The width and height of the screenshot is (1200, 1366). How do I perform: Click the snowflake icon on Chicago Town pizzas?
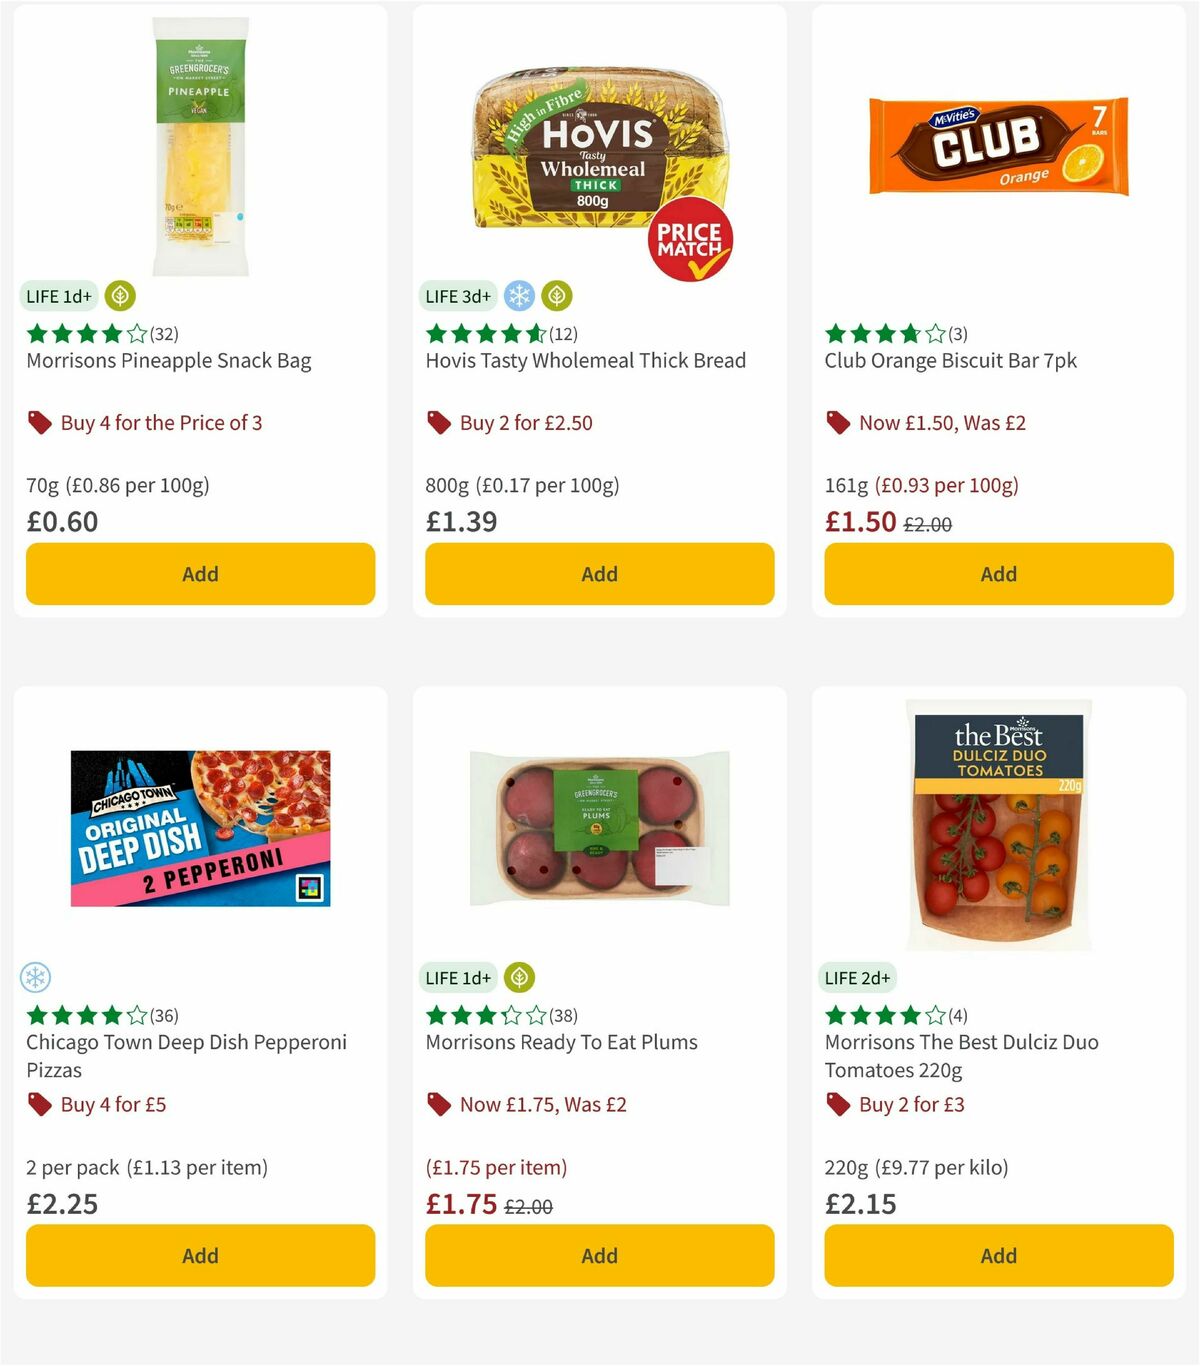[x=34, y=977]
